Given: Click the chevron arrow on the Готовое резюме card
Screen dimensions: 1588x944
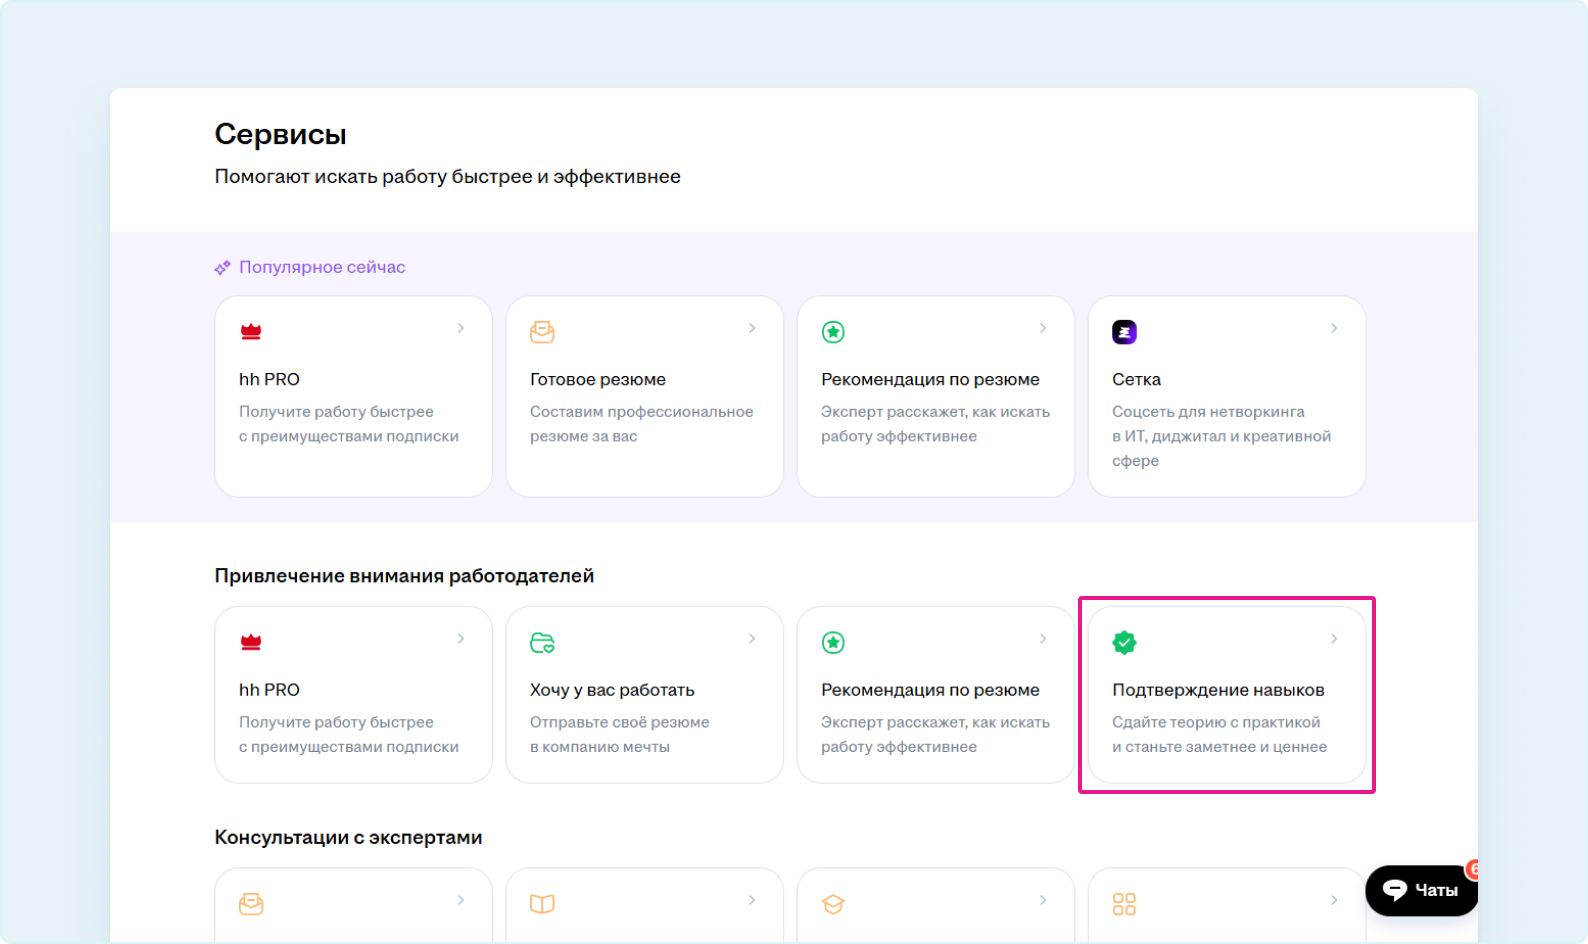Looking at the screenshot, I should [x=752, y=328].
